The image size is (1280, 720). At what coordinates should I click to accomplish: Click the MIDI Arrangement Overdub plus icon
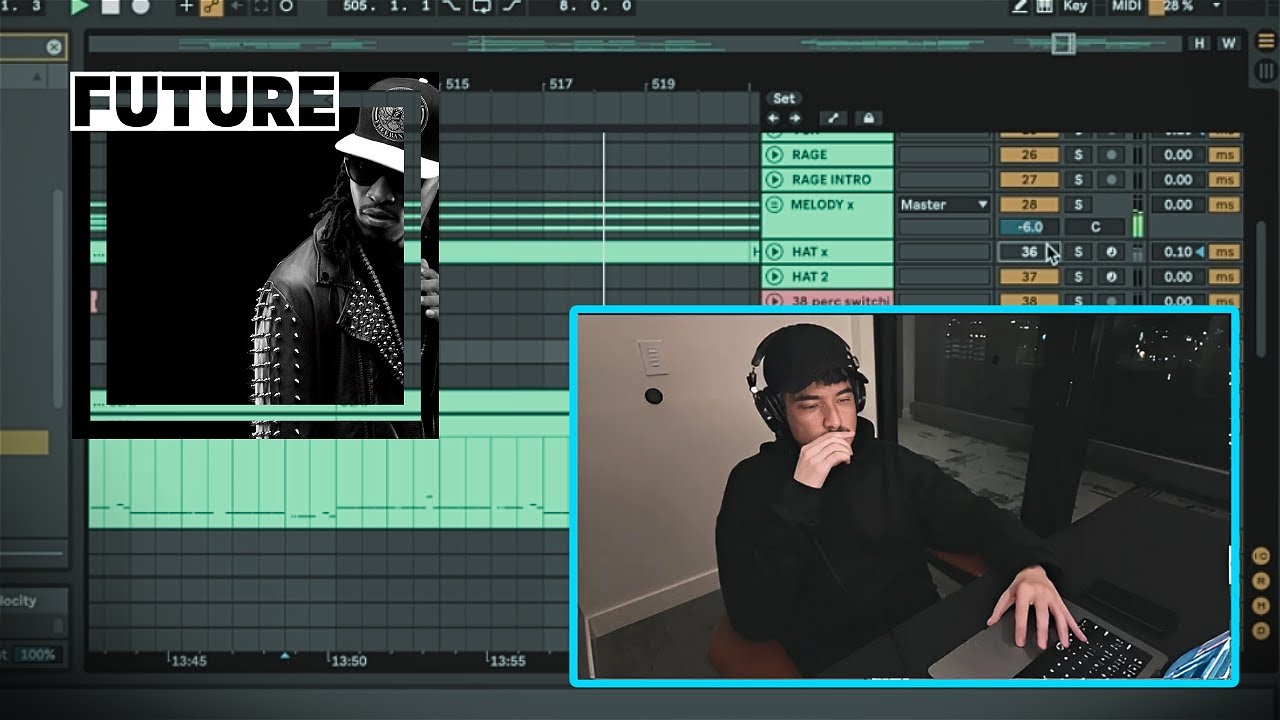tap(186, 6)
